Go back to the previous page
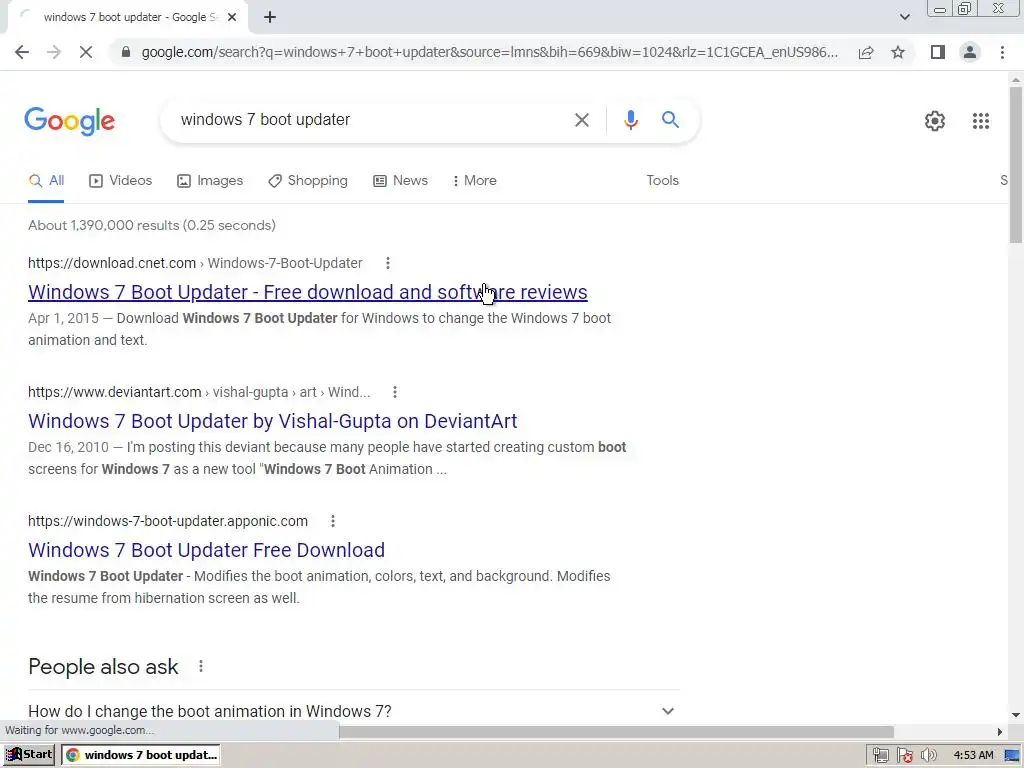The width and height of the screenshot is (1024, 768). [x=22, y=52]
